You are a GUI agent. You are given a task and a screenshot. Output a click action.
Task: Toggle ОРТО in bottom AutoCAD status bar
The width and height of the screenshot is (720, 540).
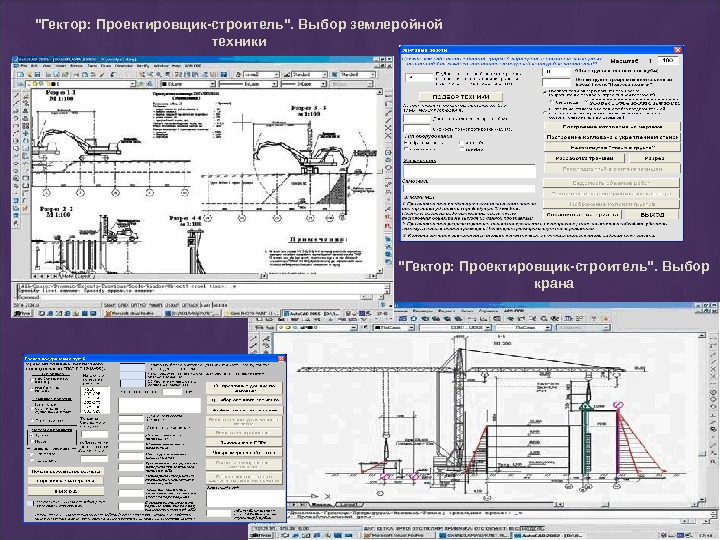point(403,529)
